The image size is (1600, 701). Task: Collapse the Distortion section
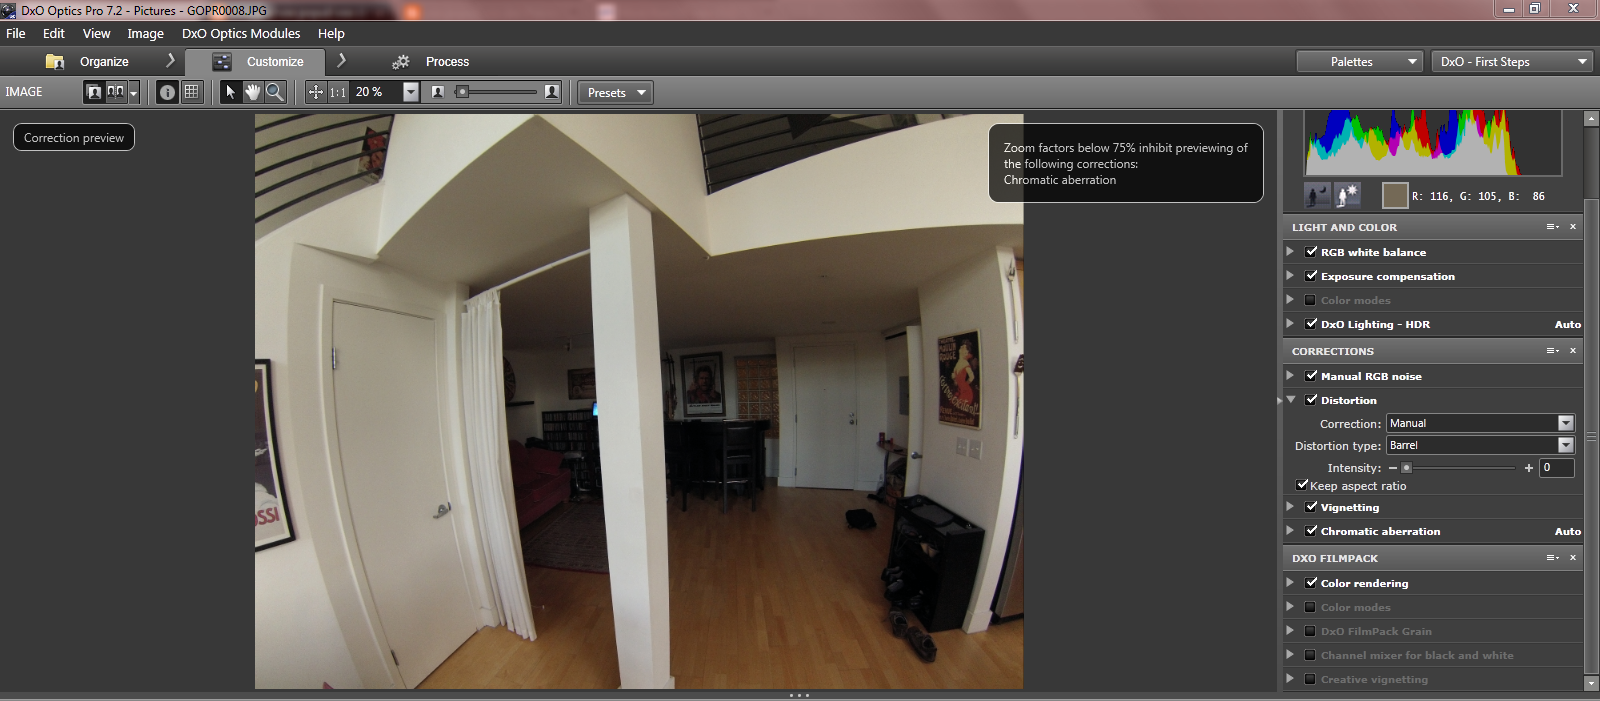pyautogui.click(x=1291, y=400)
